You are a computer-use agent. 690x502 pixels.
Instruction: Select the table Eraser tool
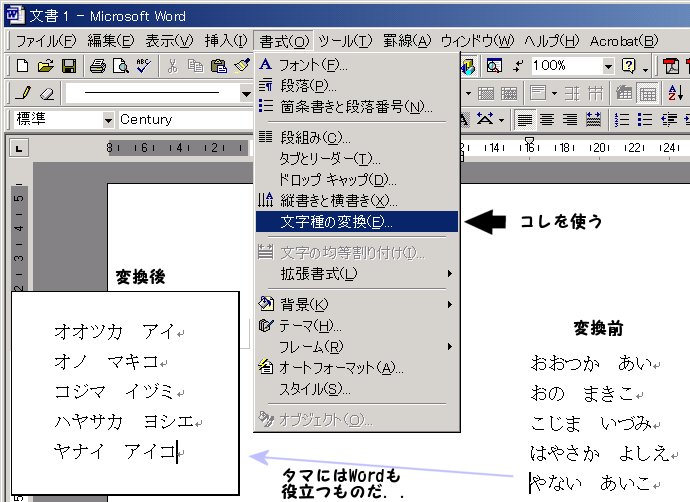pyautogui.click(x=47, y=93)
